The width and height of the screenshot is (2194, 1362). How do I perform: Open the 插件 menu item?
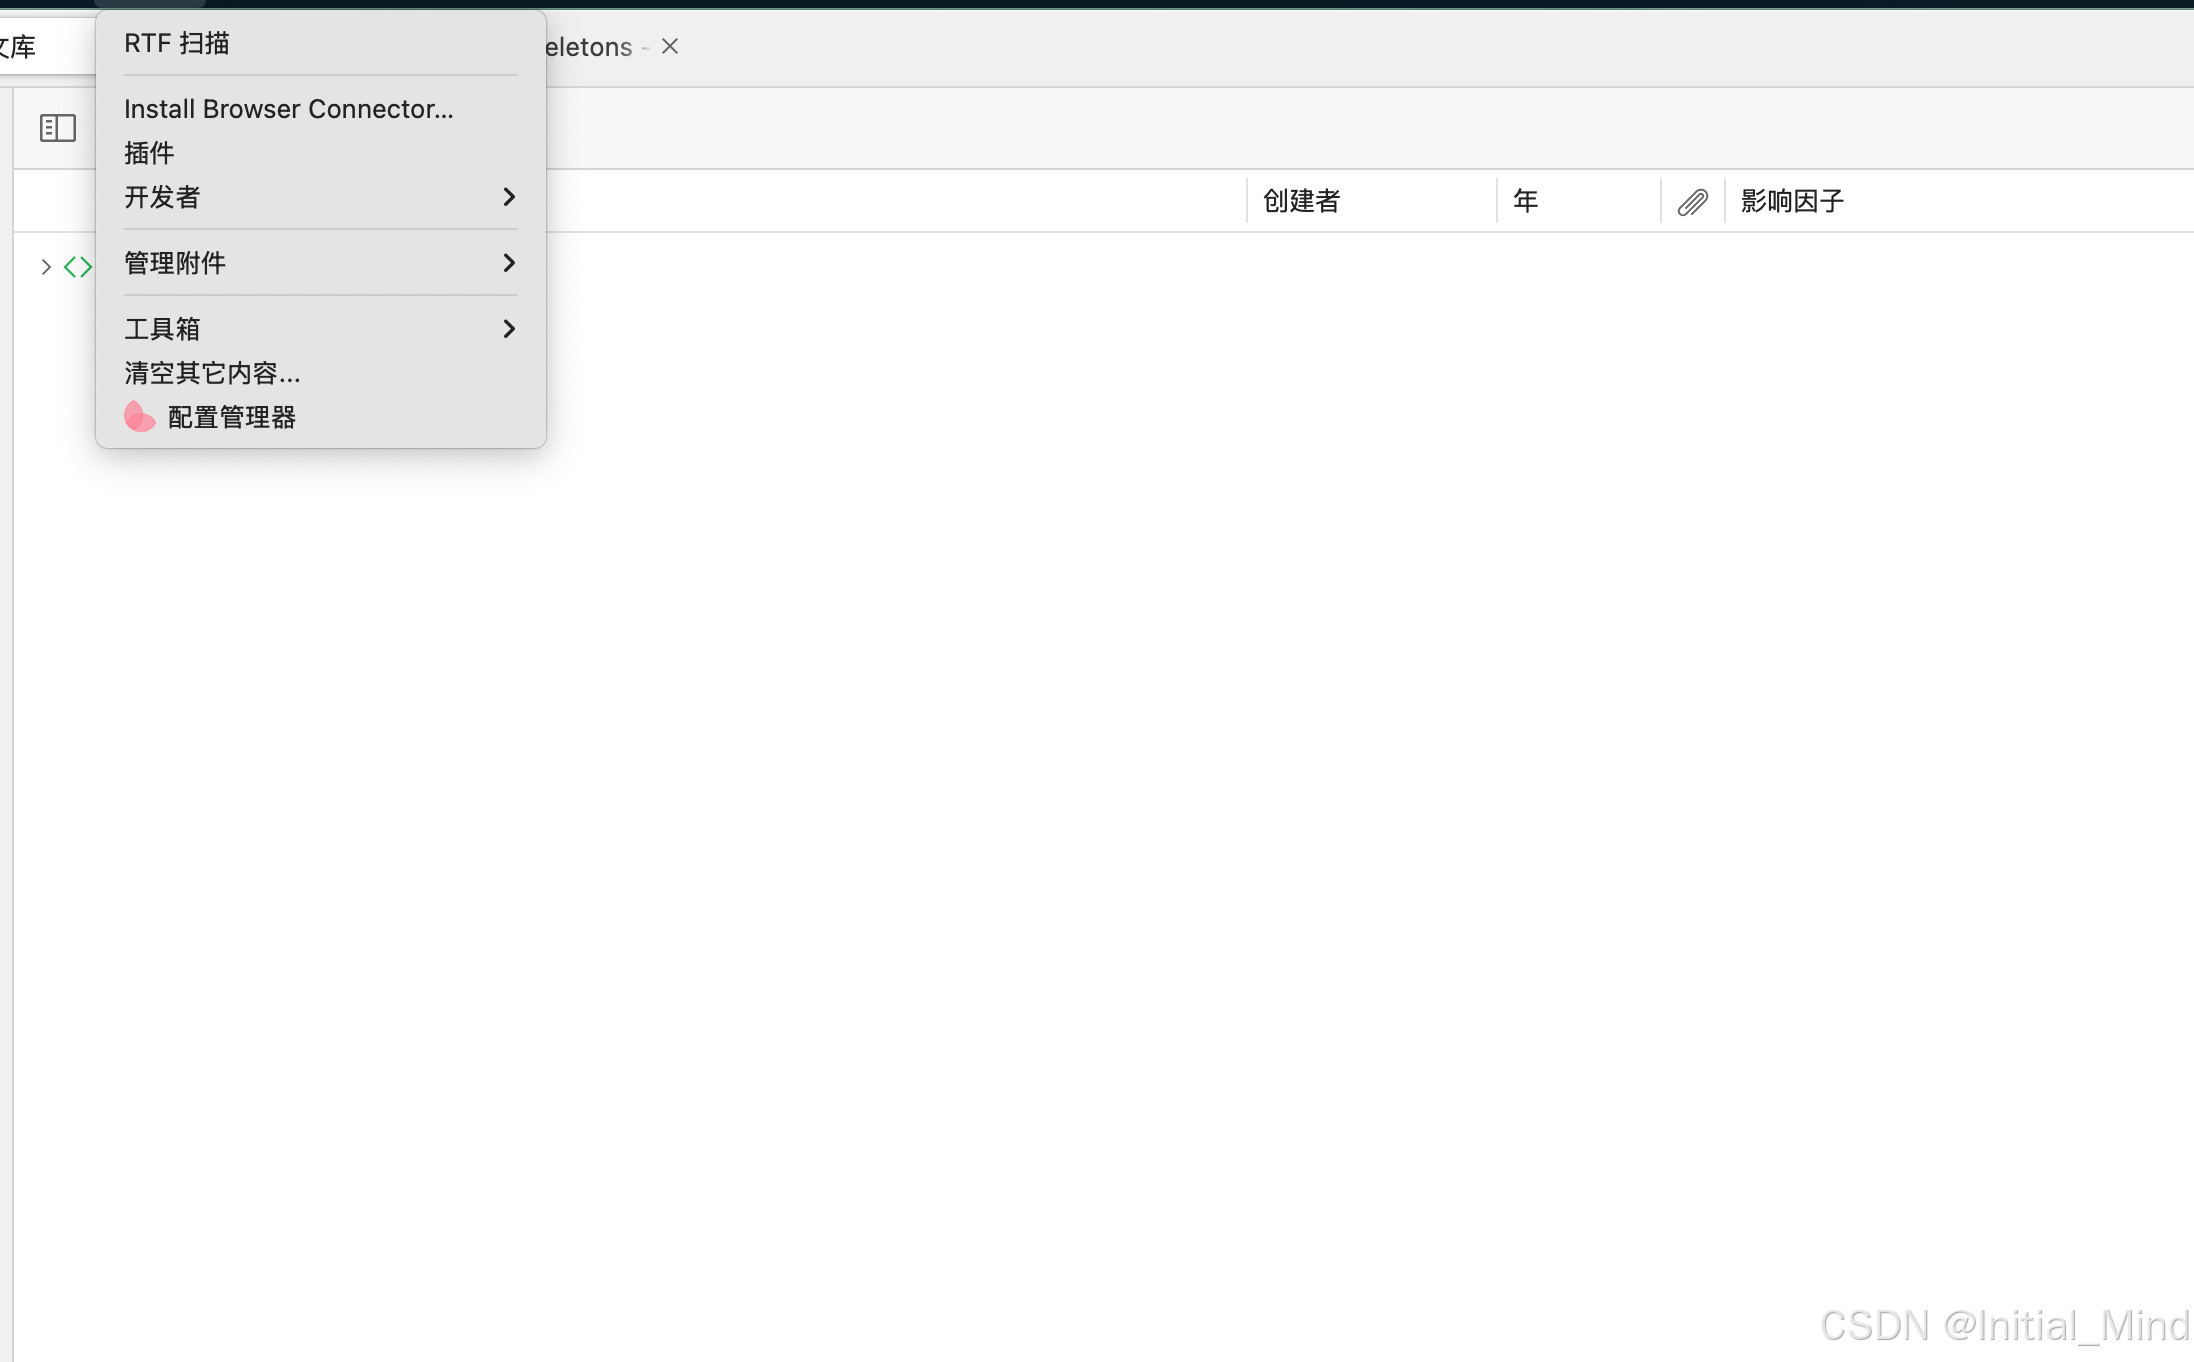[149, 153]
